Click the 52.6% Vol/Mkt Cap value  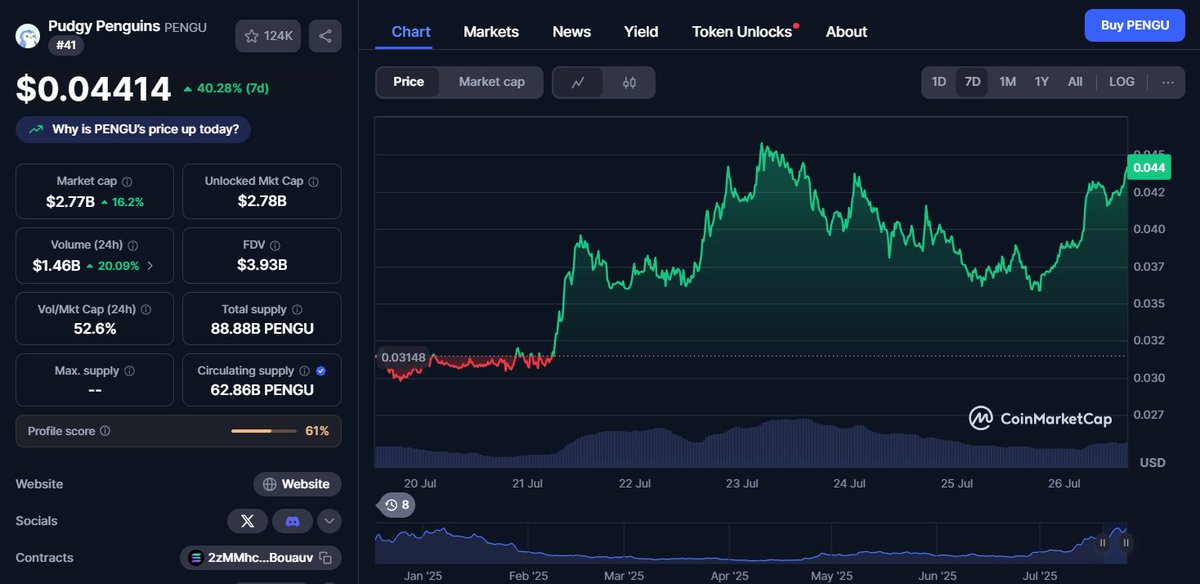[95, 329]
